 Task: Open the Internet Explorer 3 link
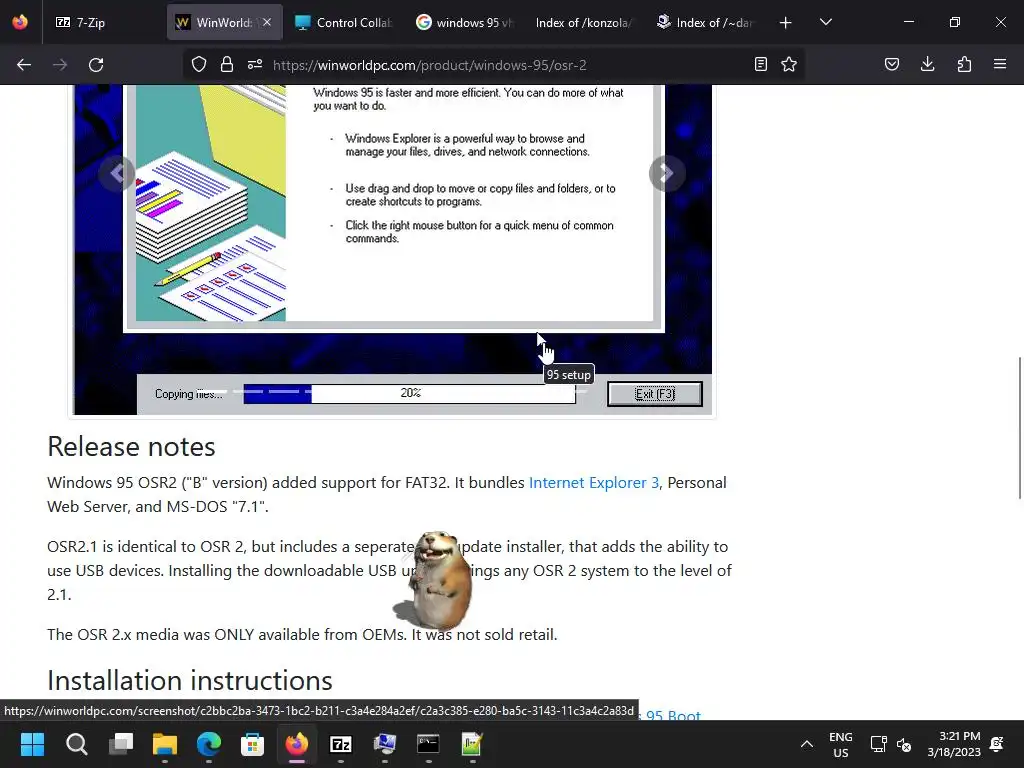[x=594, y=483]
